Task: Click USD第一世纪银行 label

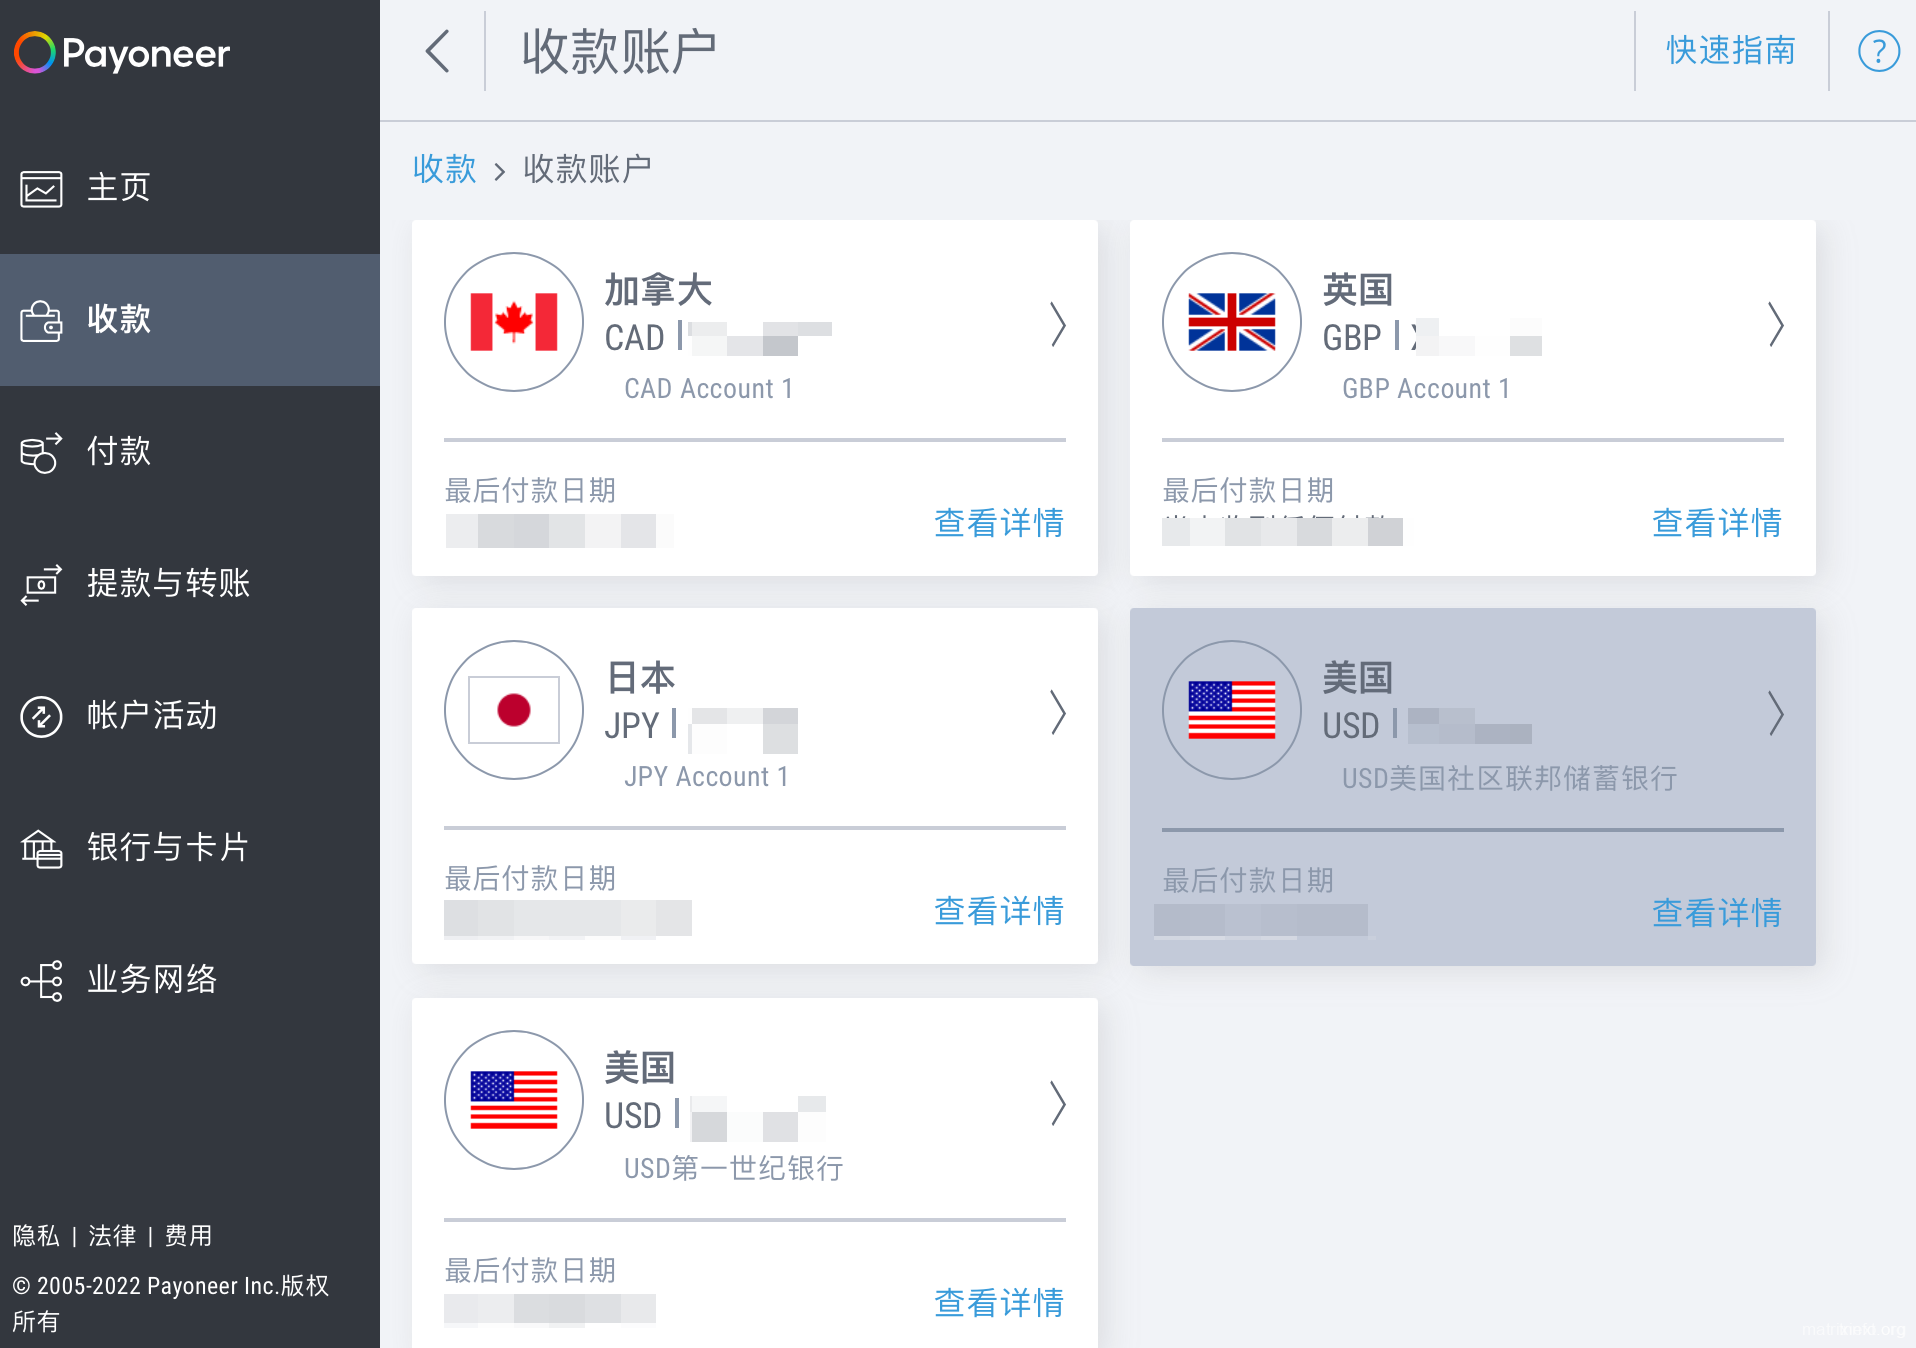Action: 734,1168
